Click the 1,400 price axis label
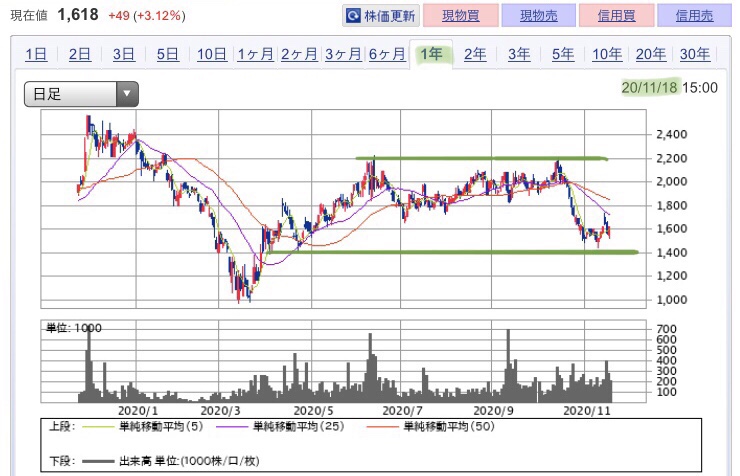Image resolution: width=740 pixels, height=476 pixels. (x=672, y=252)
